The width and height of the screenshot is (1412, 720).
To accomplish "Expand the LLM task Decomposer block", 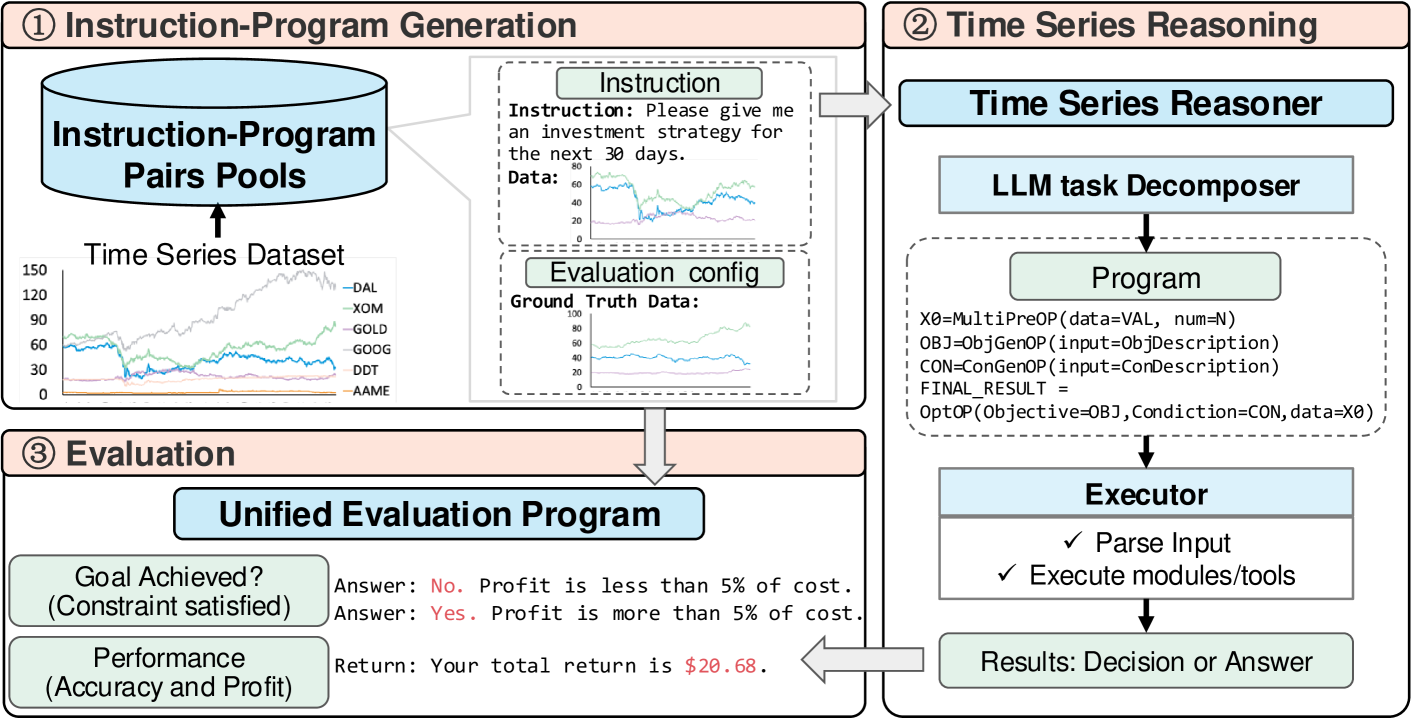I will (1145, 185).
